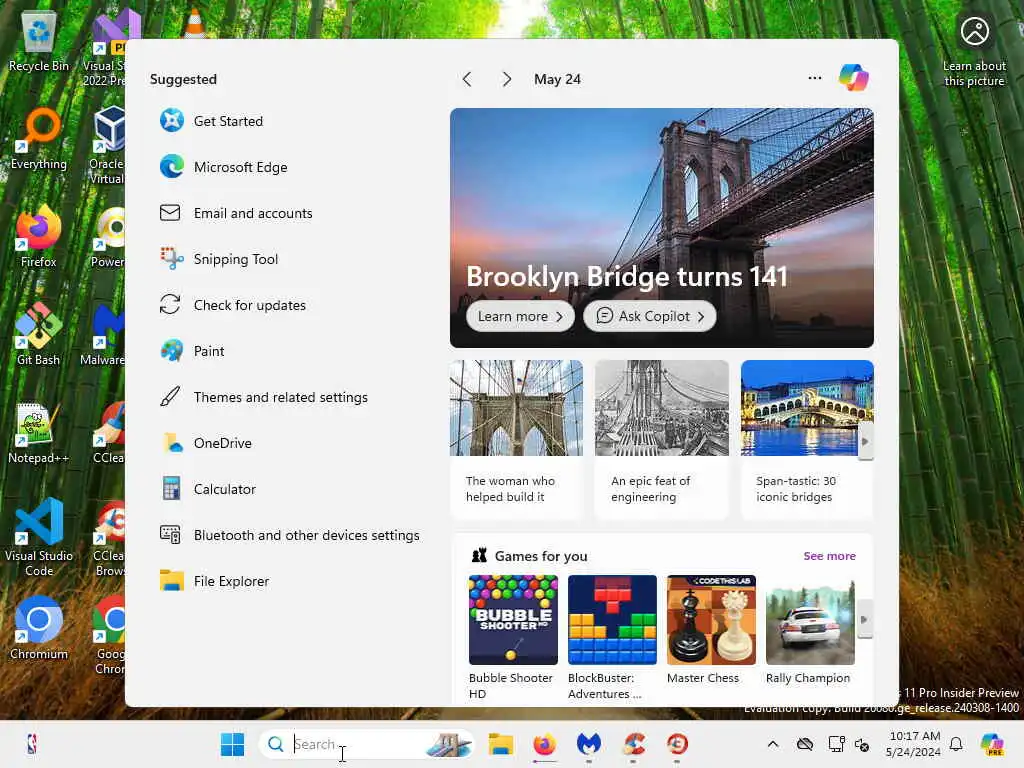Open Calculator app
Screen dimensions: 1024x768
(208, 489)
